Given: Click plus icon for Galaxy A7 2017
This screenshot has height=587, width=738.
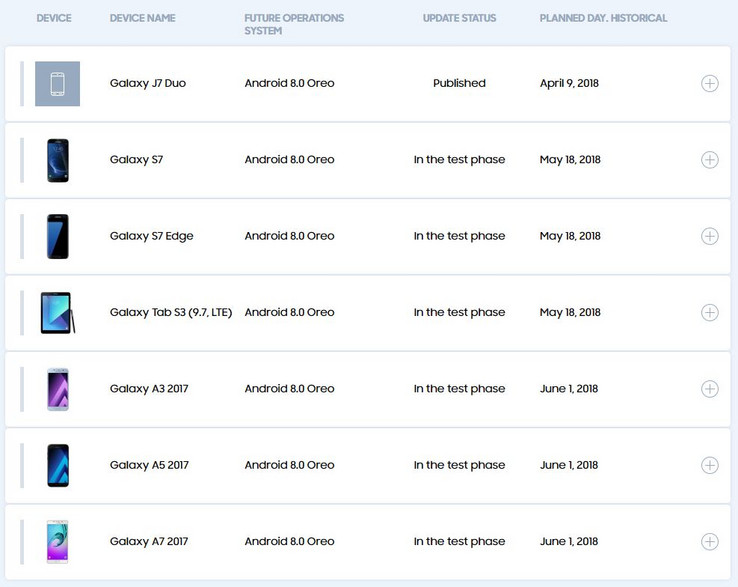Looking at the screenshot, I should click(x=709, y=542).
